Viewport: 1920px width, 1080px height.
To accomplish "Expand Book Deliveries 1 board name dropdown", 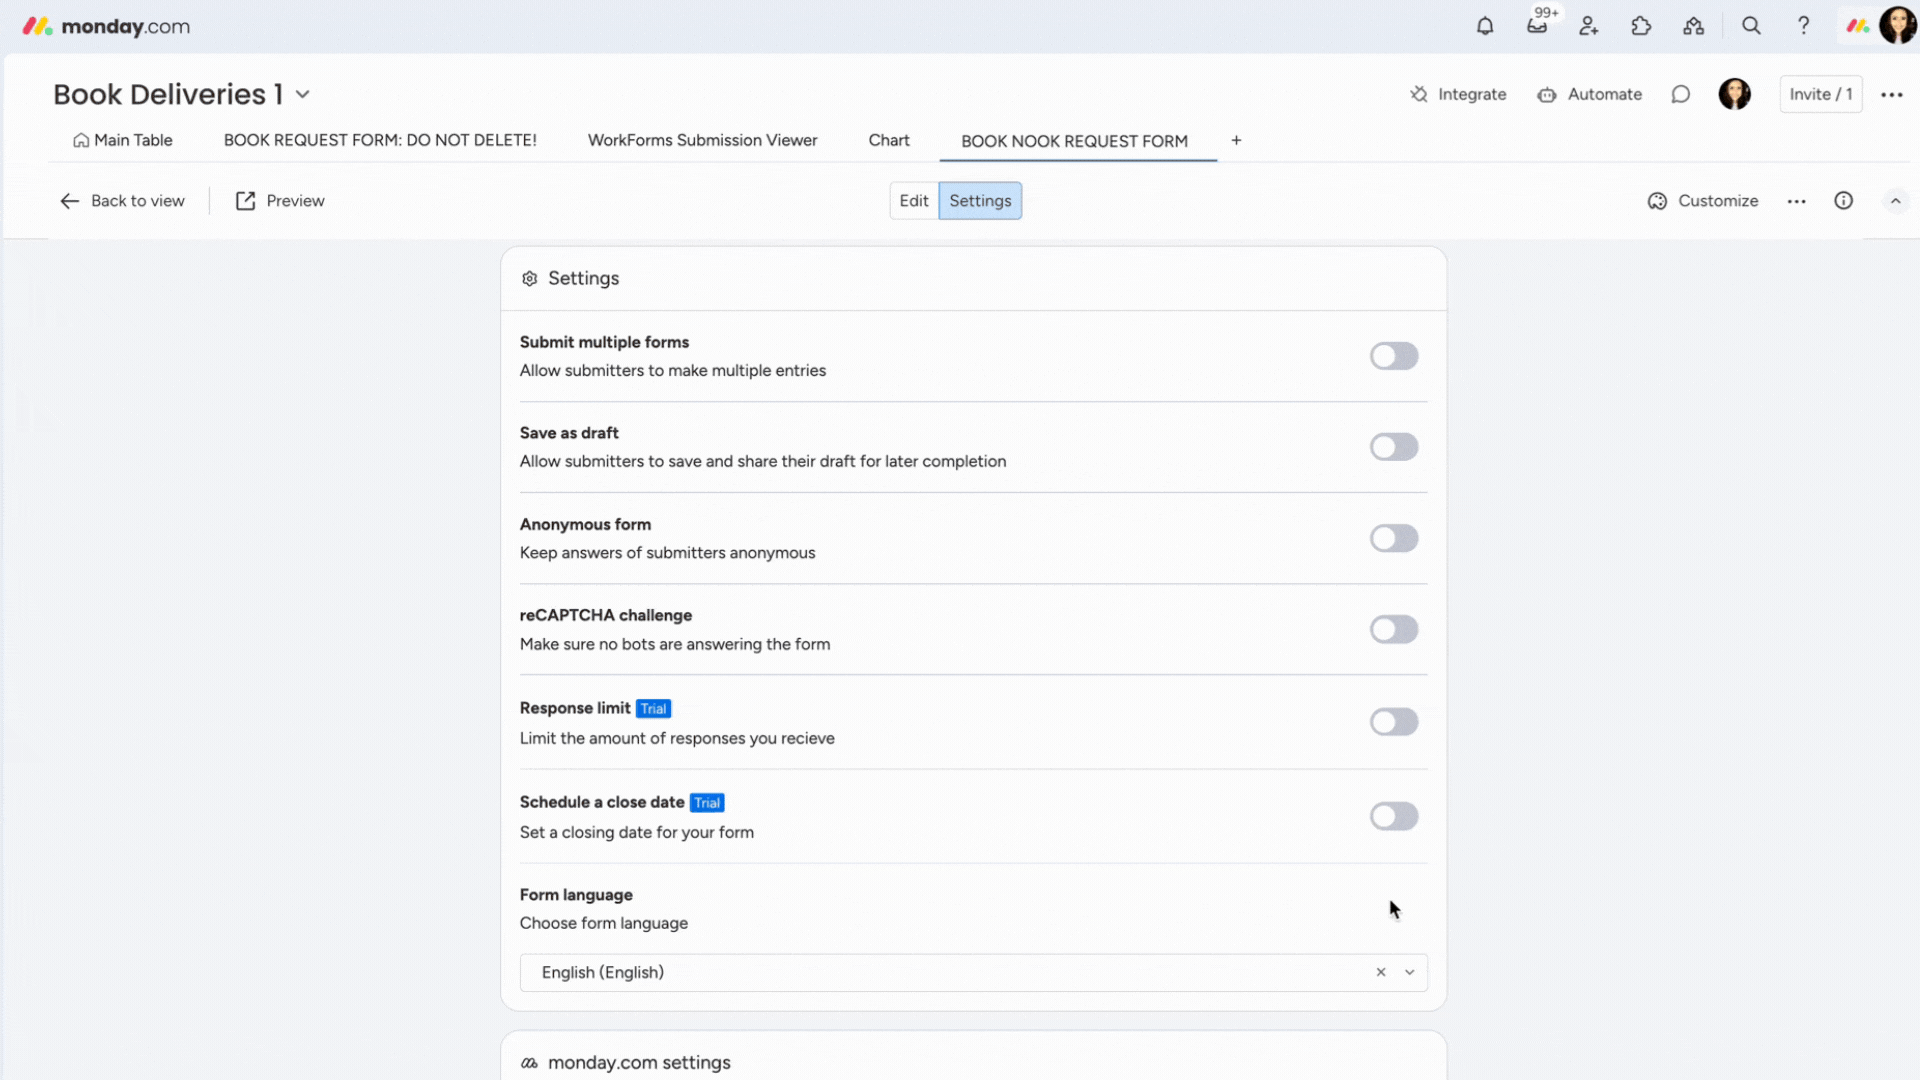I will [303, 94].
